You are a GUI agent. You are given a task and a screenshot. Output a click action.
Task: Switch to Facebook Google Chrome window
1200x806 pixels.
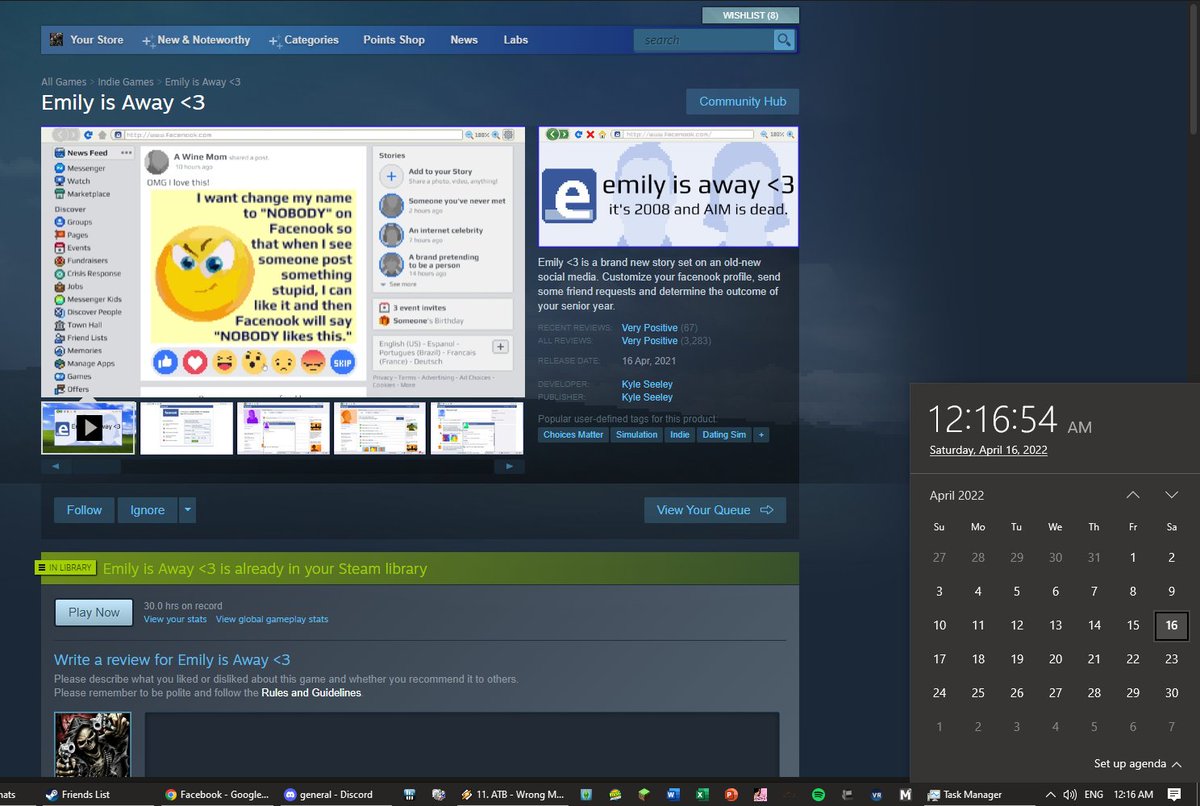click(x=217, y=795)
